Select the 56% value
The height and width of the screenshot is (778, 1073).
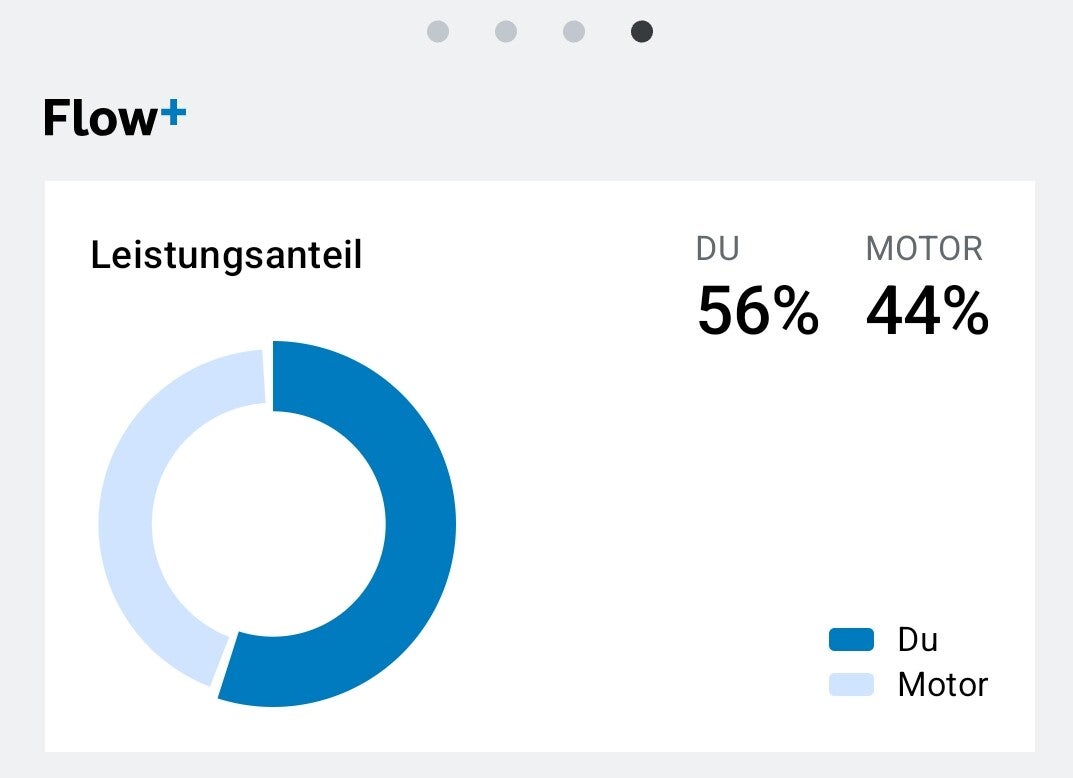click(757, 311)
